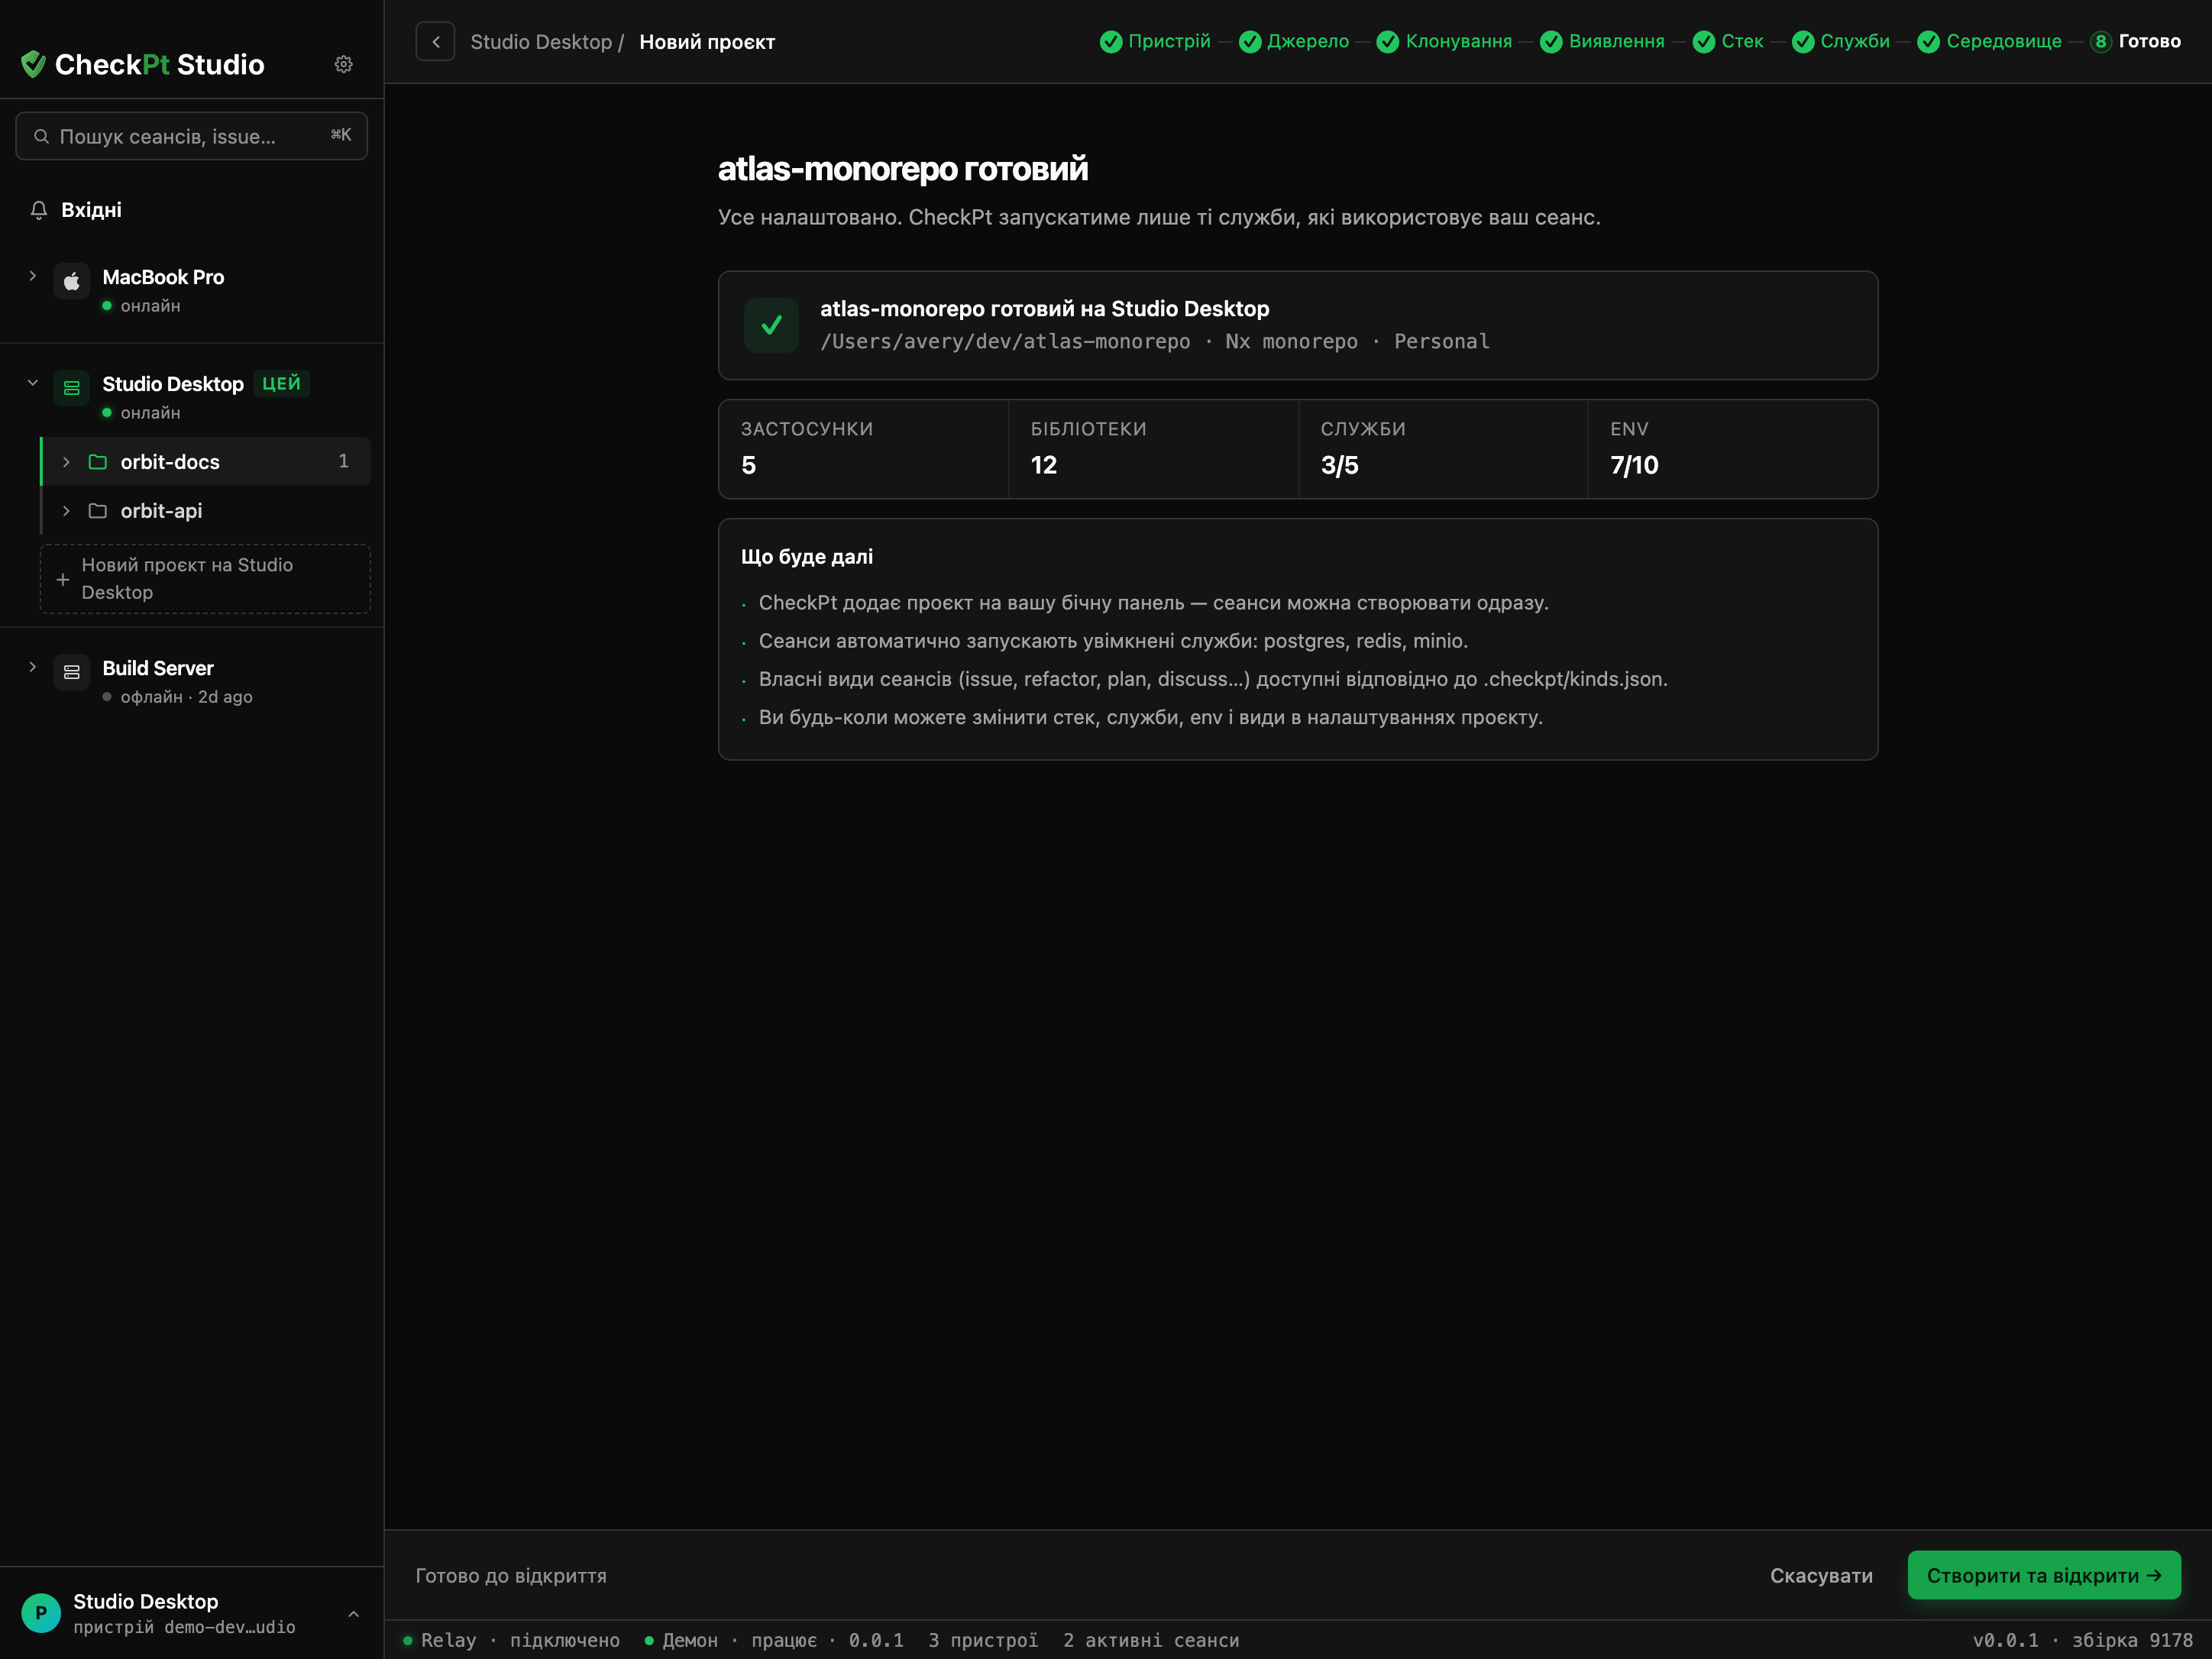Click 'Що буде далі' heading
The width and height of the screenshot is (2212, 1659).
tap(806, 556)
